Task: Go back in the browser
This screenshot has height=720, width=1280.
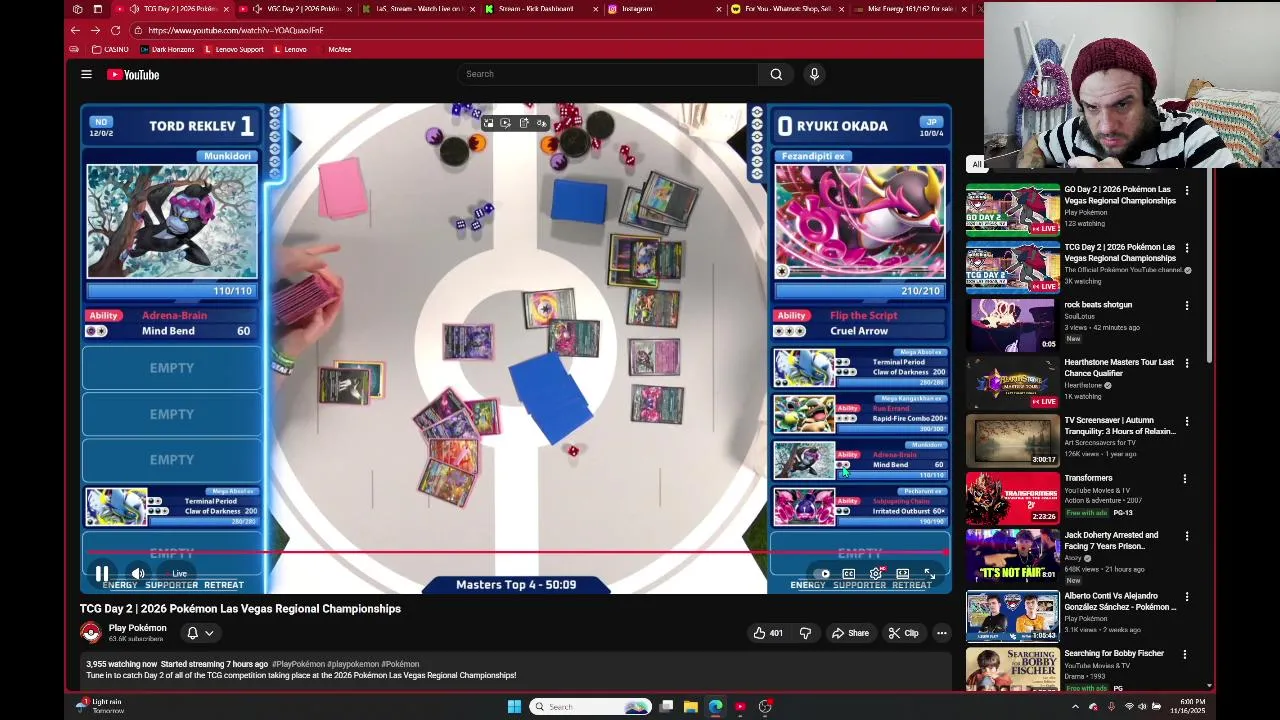Action: (75, 30)
